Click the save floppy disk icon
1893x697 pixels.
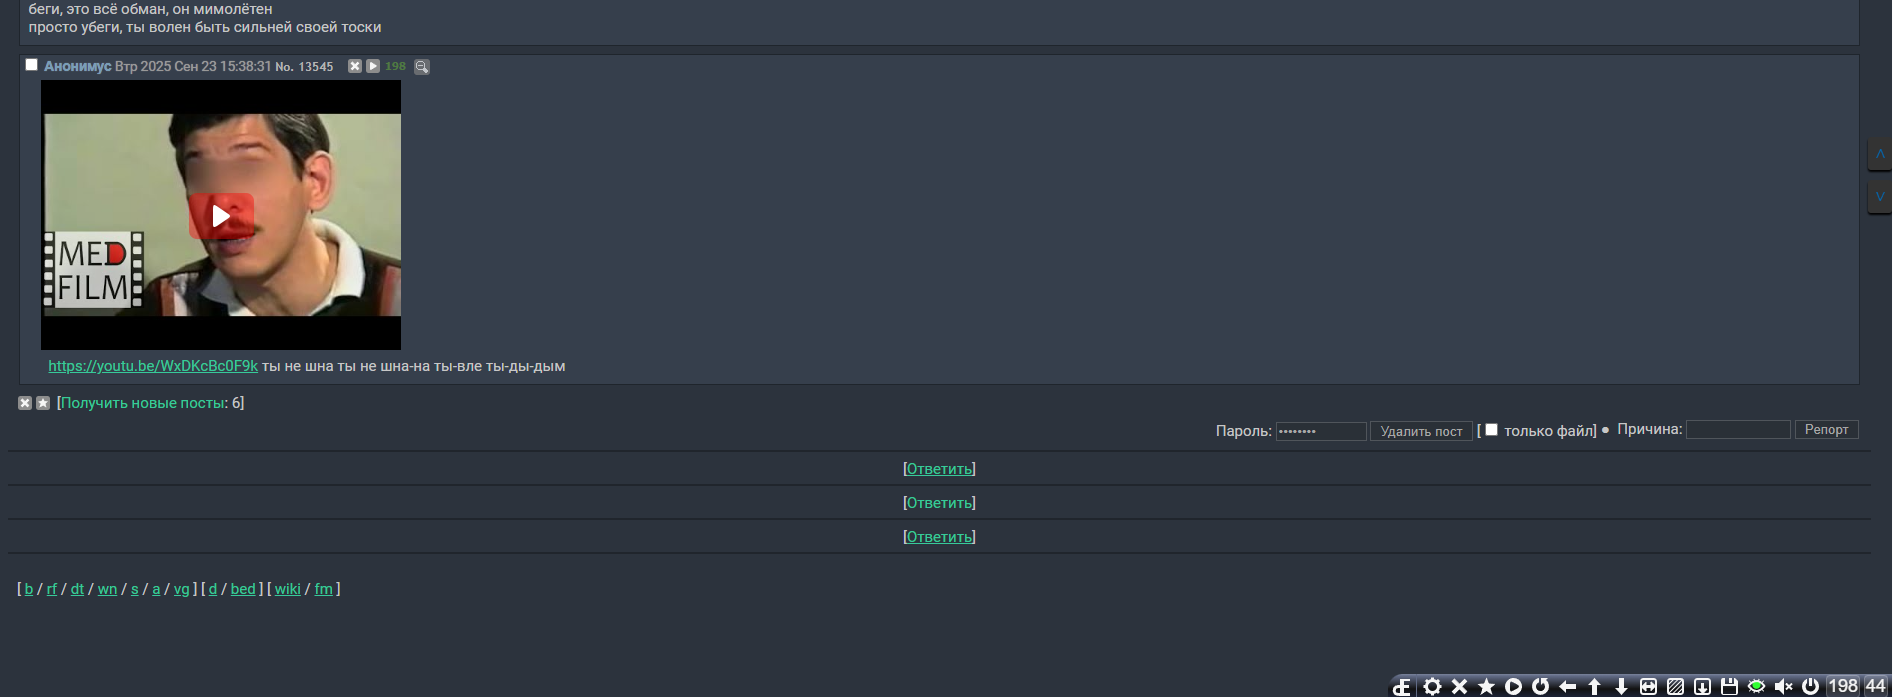point(1729,686)
